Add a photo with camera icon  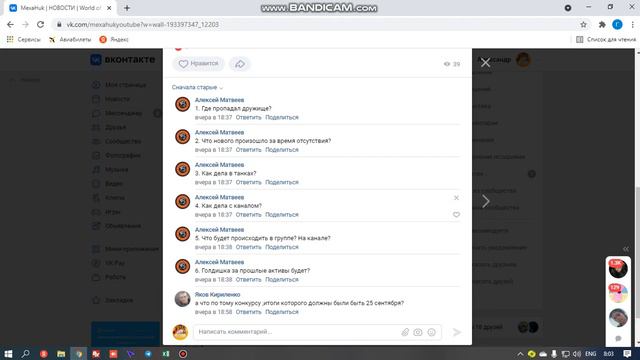pos(418,332)
